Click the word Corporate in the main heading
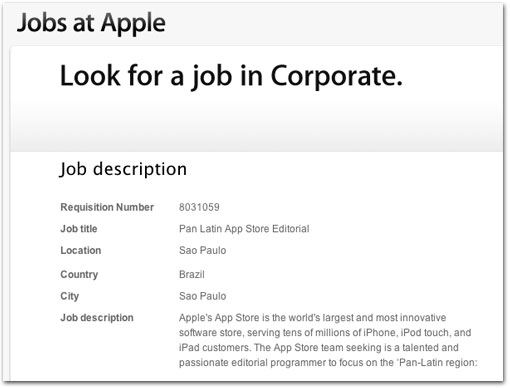Image resolution: width=510 pixels, height=388 pixels. click(336, 77)
